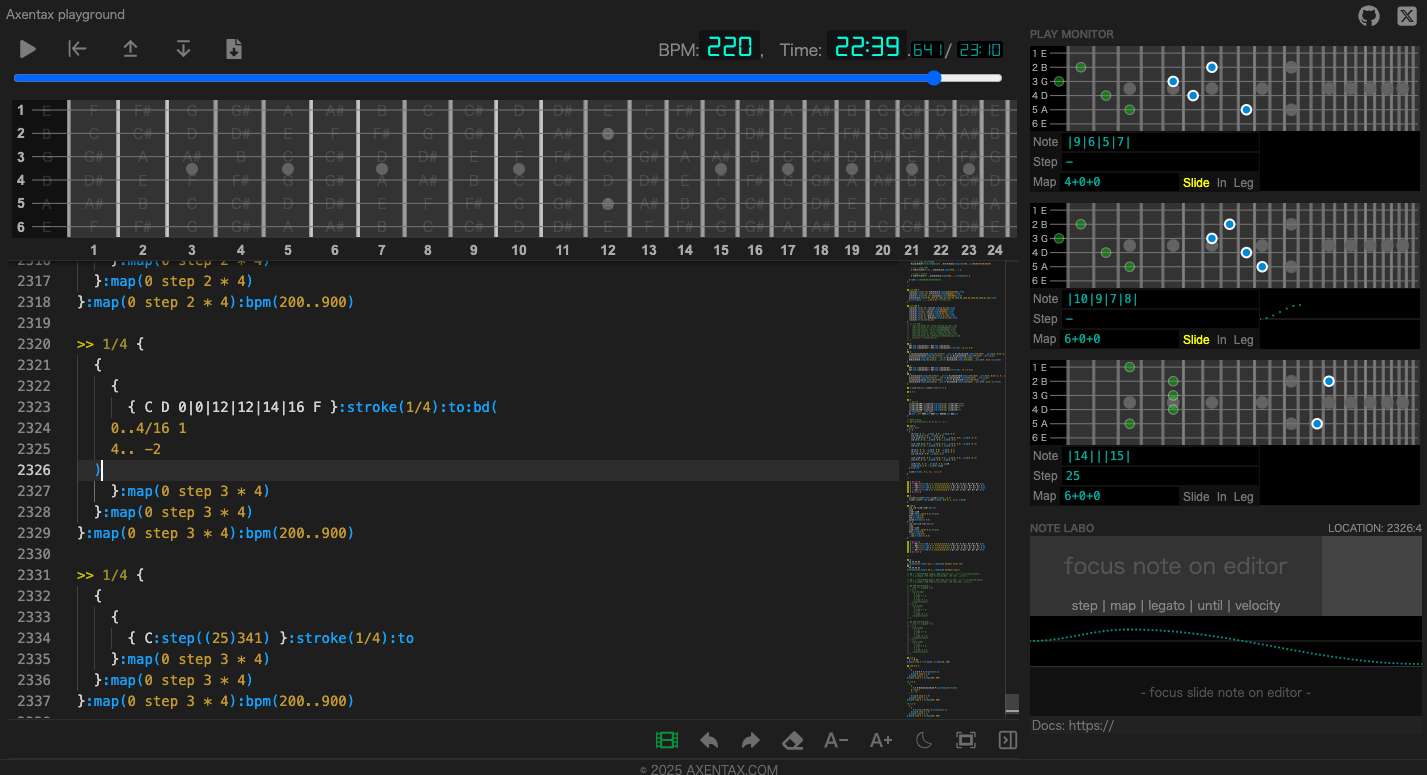
Task: Toggle the green film strip icon
Action: (x=667, y=740)
